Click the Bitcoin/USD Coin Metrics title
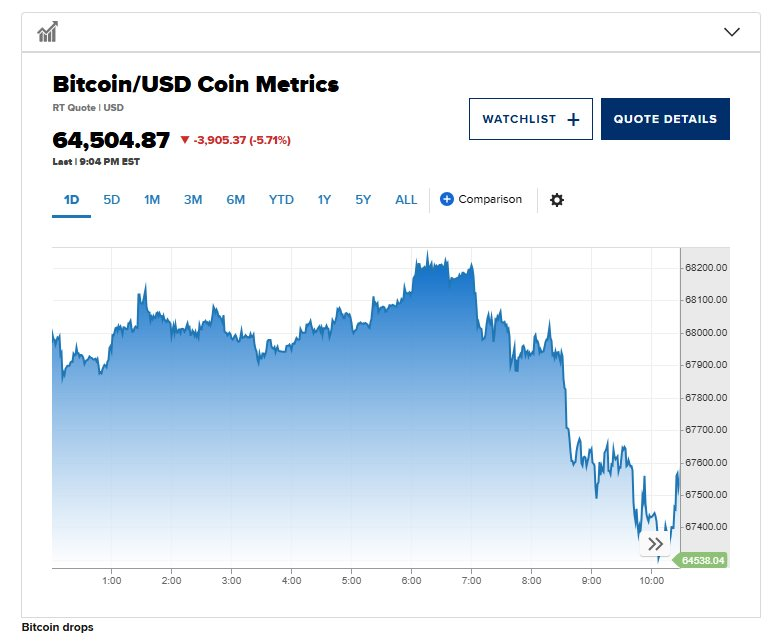This screenshot has height=643, width=780. pyautogui.click(x=195, y=84)
